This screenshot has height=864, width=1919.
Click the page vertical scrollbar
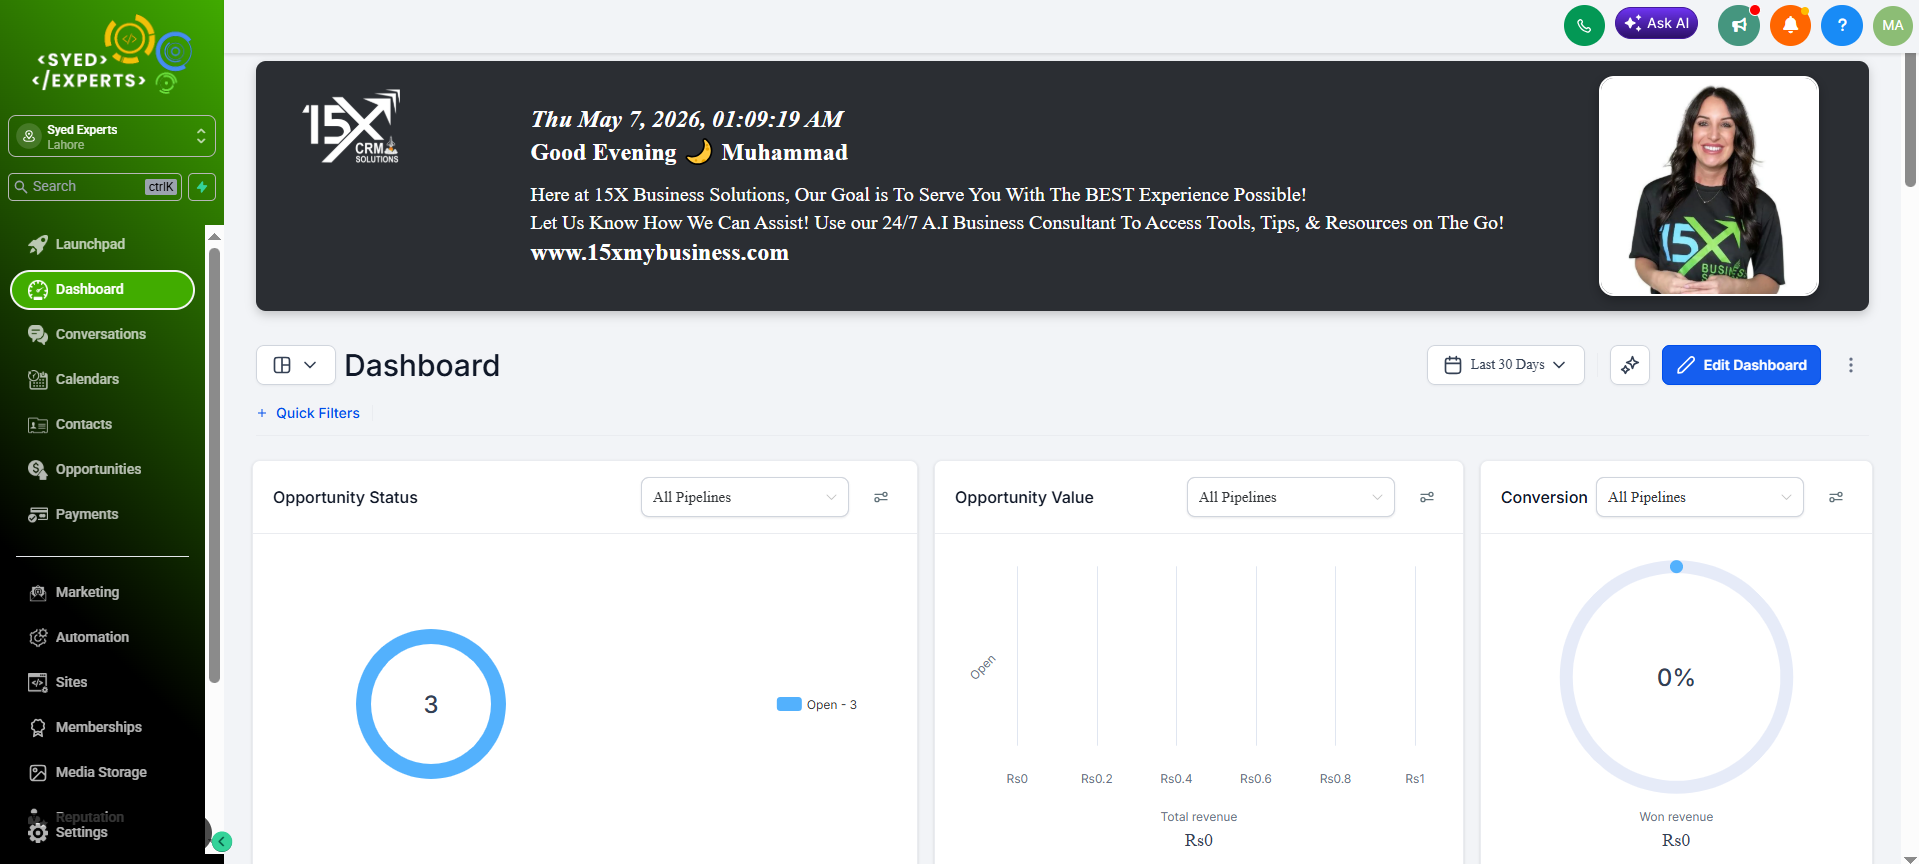click(x=1910, y=120)
